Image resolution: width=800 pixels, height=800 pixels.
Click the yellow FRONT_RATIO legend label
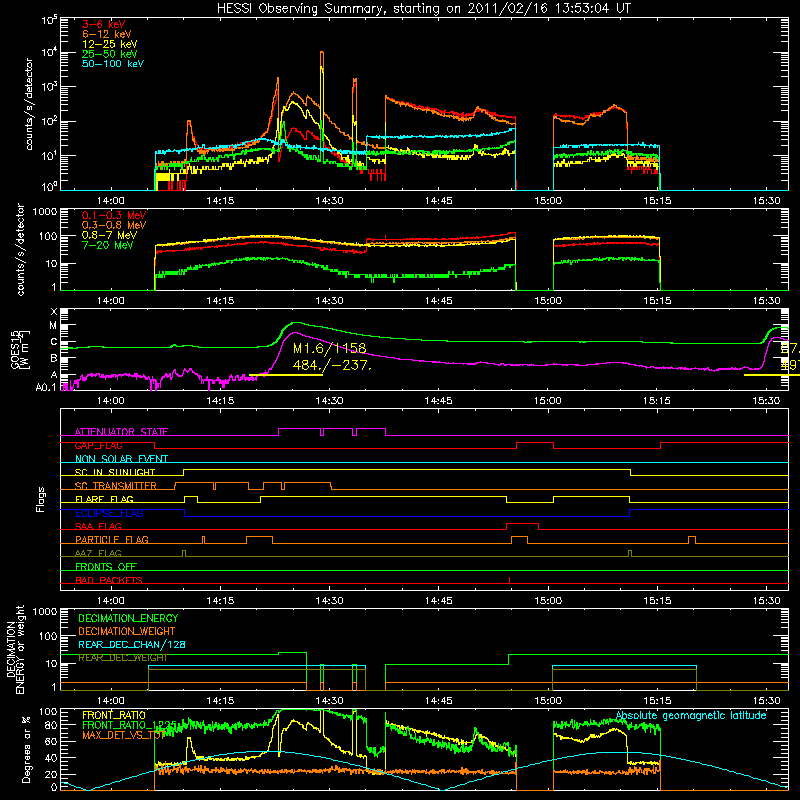[x=114, y=715]
